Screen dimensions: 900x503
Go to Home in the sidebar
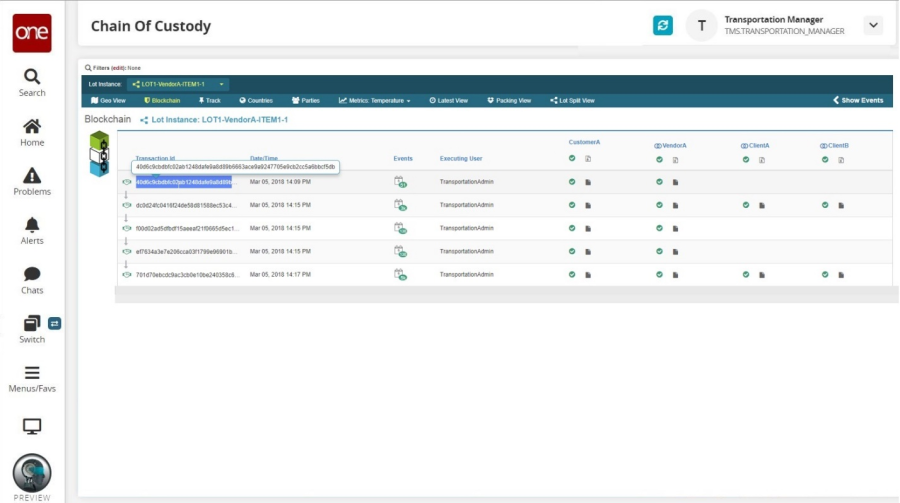[x=32, y=132]
